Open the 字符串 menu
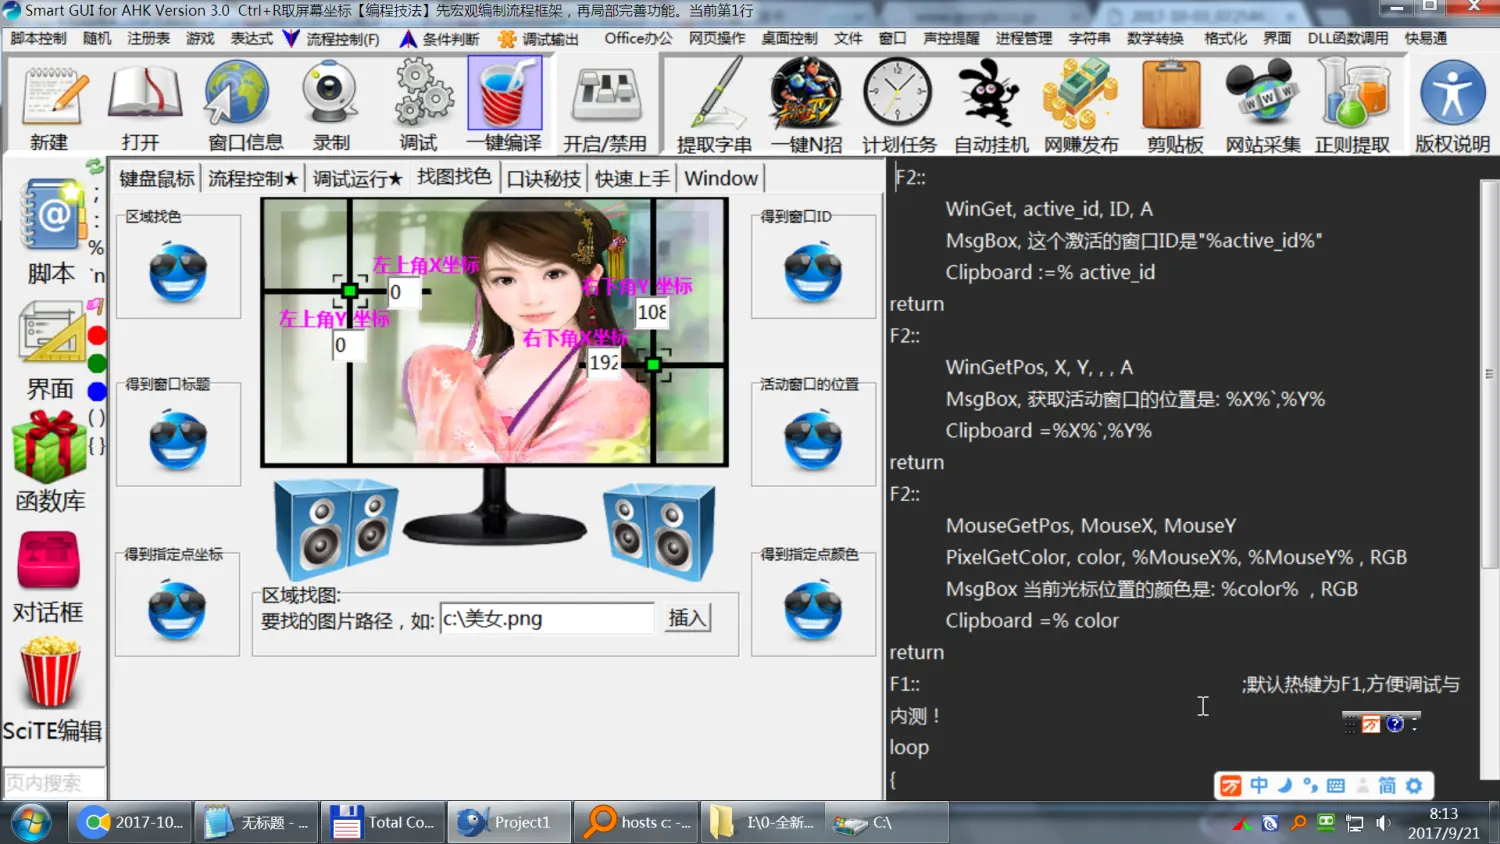Image resolution: width=1500 pixels, height=844 pixels. click(x=1089, y=38)
